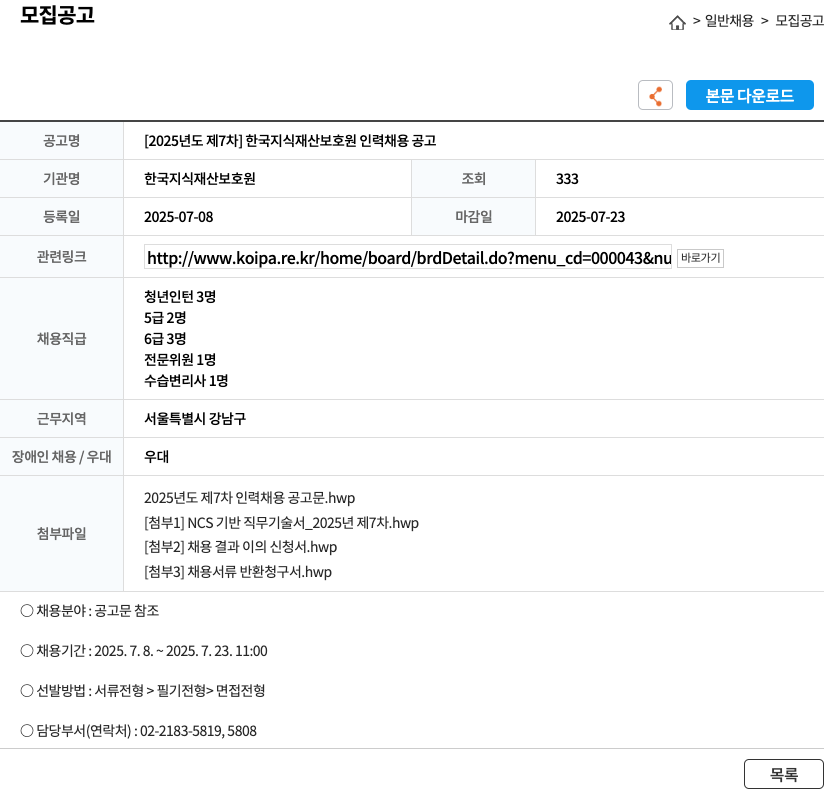Viewport: 824px width, 789px height.
Task: Click the 모집공고 page heading
Action: (x=57, y=14)
